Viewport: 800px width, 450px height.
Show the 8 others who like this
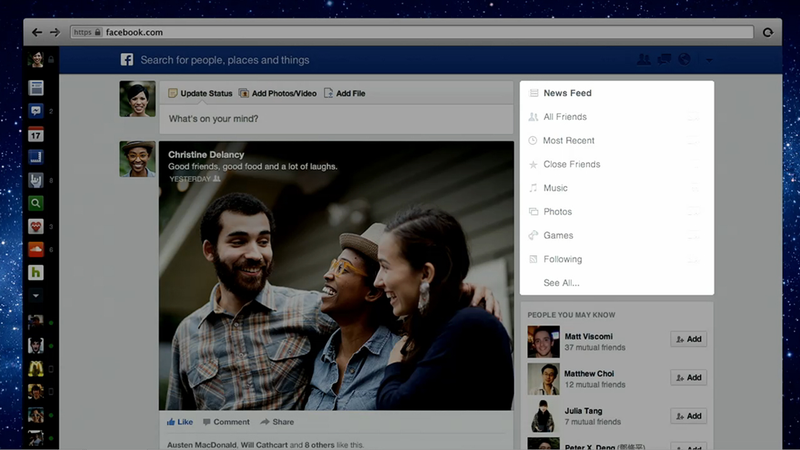(319, 445)
